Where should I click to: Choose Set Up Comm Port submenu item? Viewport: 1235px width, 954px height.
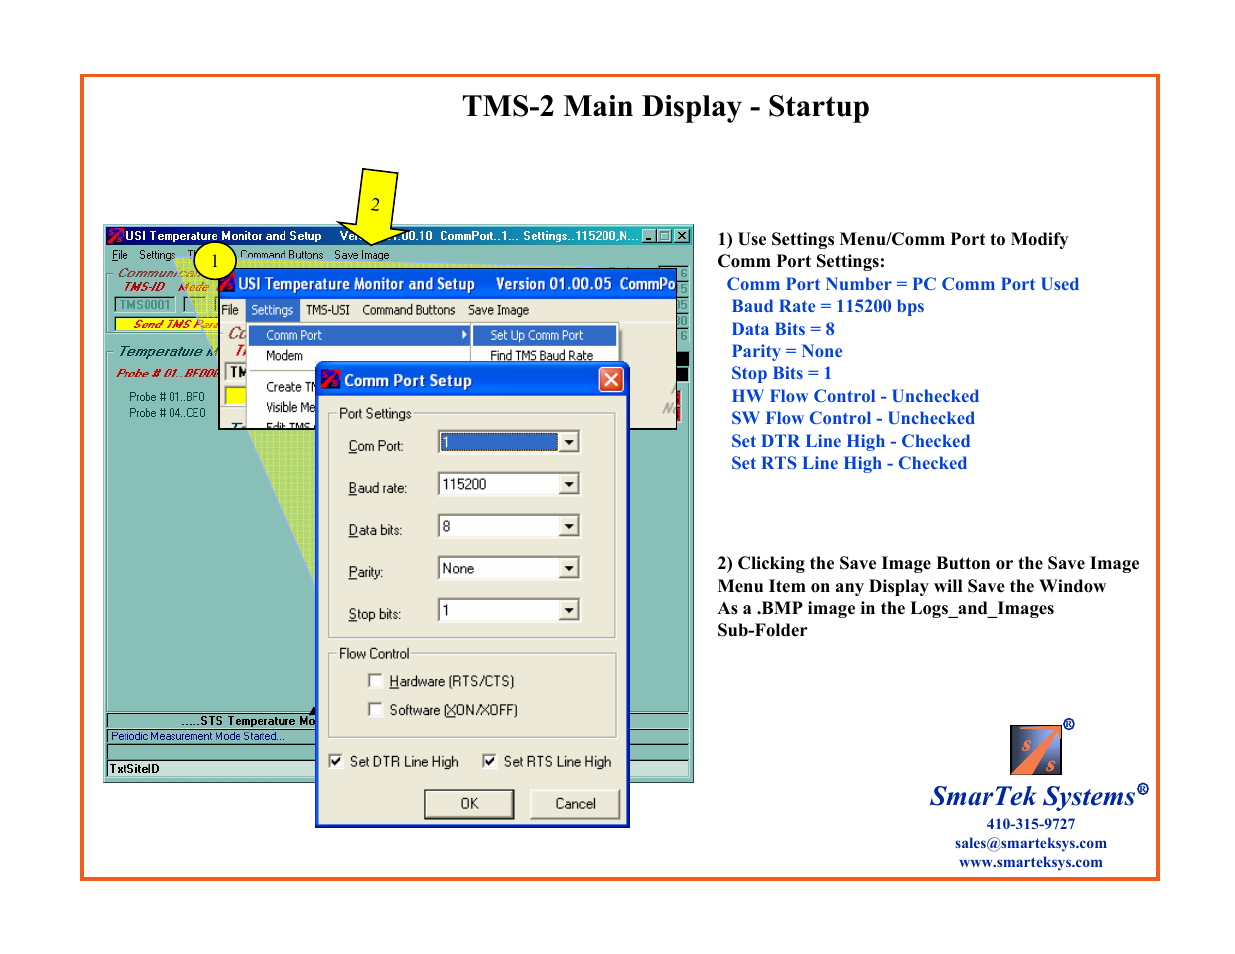point(544,335)
